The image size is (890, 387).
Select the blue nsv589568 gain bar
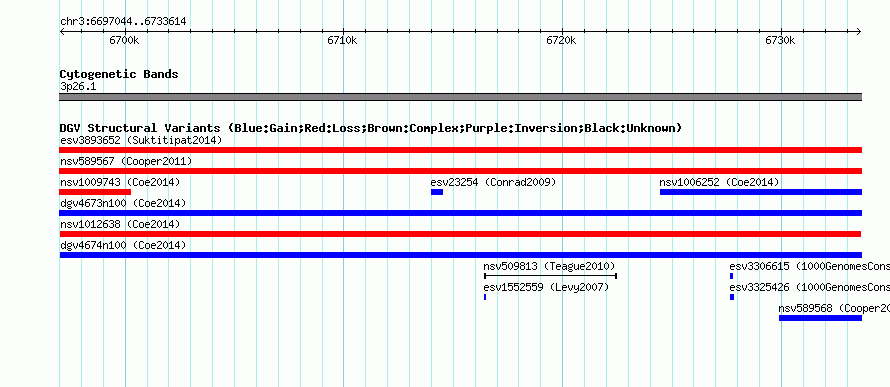[820, 318]
